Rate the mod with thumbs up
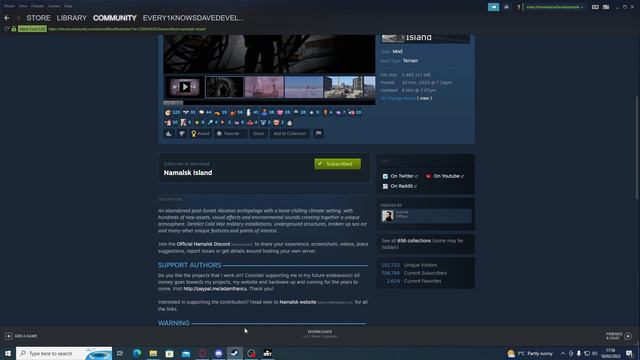 [x=169, y=133]
